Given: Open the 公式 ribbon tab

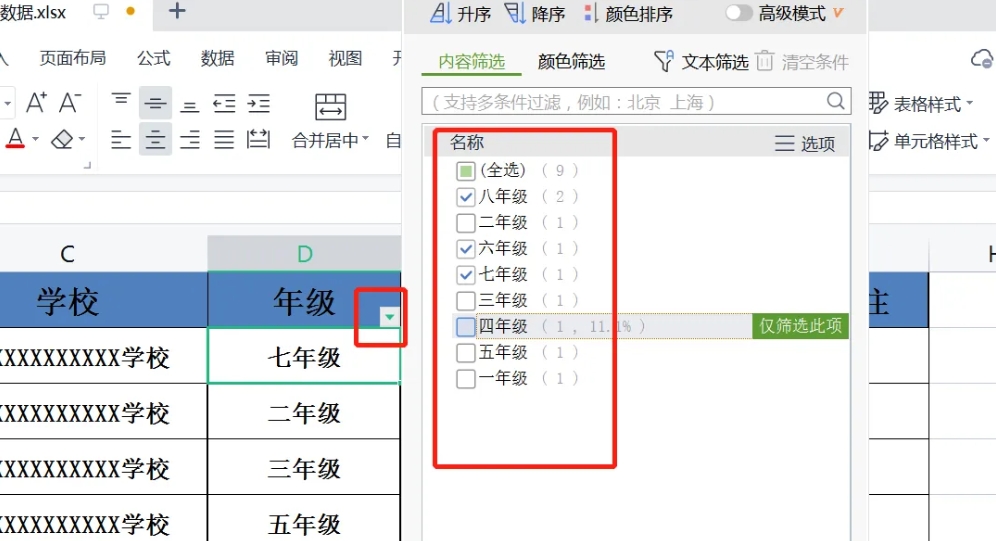Looking at the screenshot, I should (154, 58).
